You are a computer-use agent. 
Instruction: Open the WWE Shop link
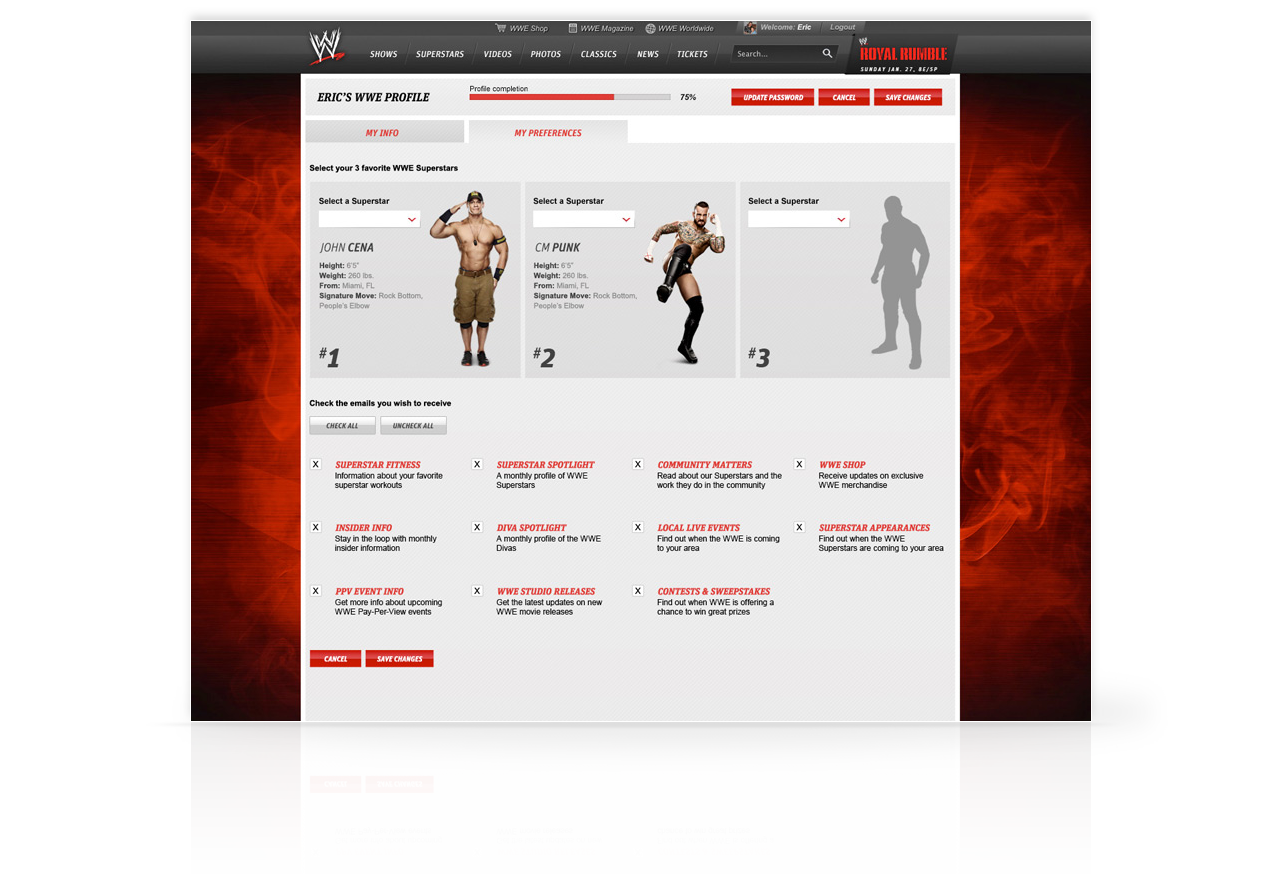[x=529, y=28]
